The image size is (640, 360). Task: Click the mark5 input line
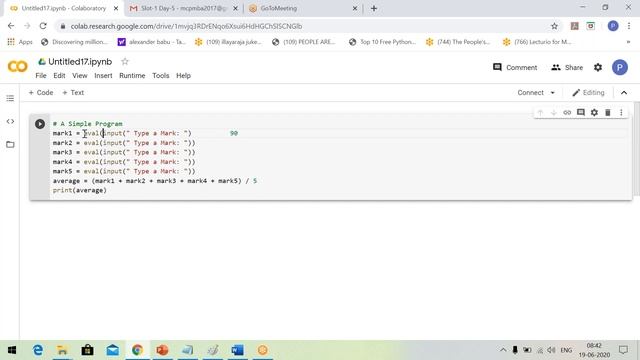(x=124, y=171)
